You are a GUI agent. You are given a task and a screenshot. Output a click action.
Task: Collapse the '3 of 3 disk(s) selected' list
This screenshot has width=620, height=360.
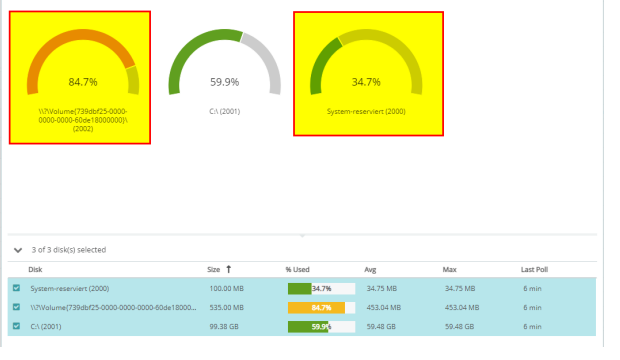click(x=18, y=250)
